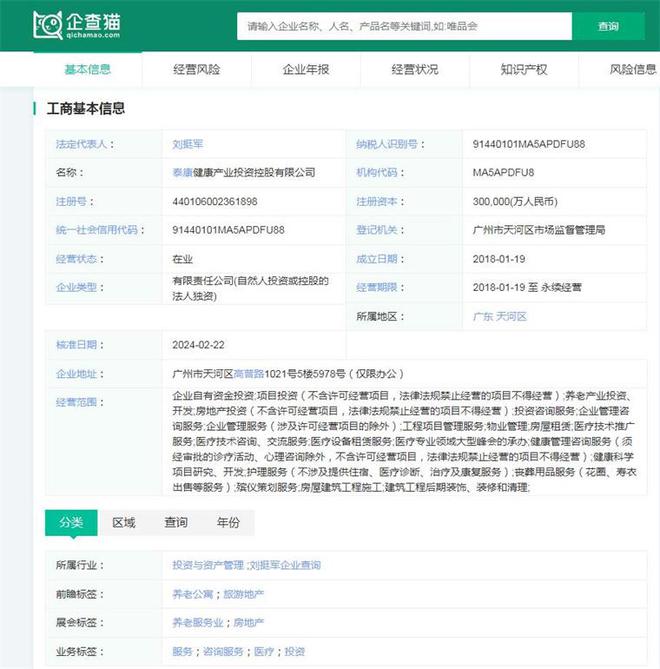
Task: Click the 机构代码 label link
Action: (x=377, y=172)
